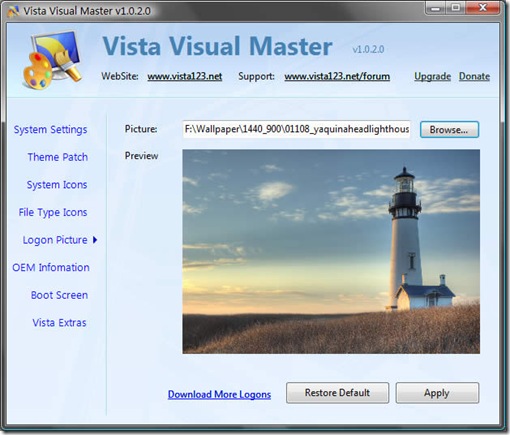Switch to Boot Screen page
This screenshot has height=435, width=510.
(x=59, y=295)
